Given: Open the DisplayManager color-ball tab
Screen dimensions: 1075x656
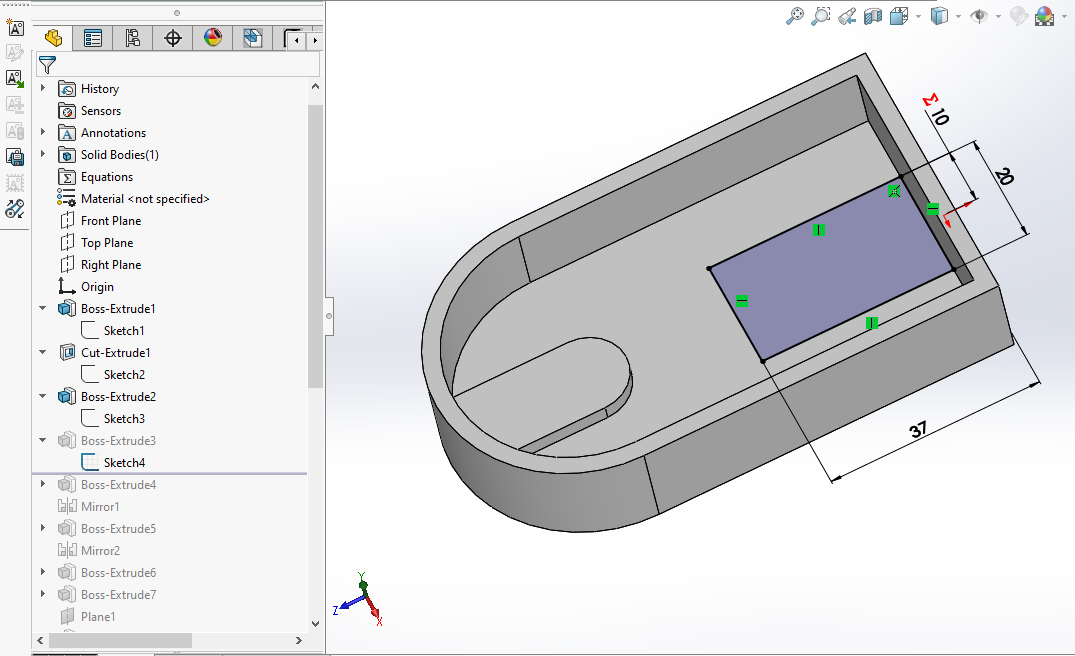Looking at the screenshot, I should [x=212, y=38].
